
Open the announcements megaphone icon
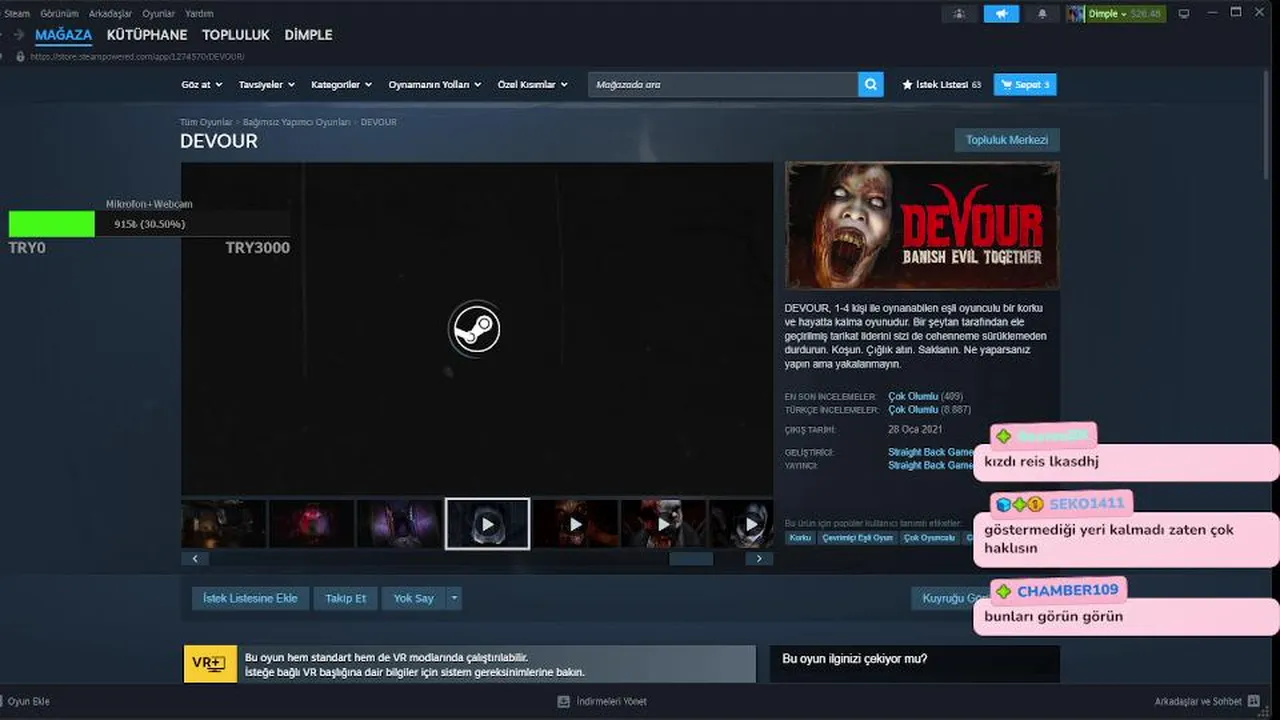click(x=1001, y=14)
